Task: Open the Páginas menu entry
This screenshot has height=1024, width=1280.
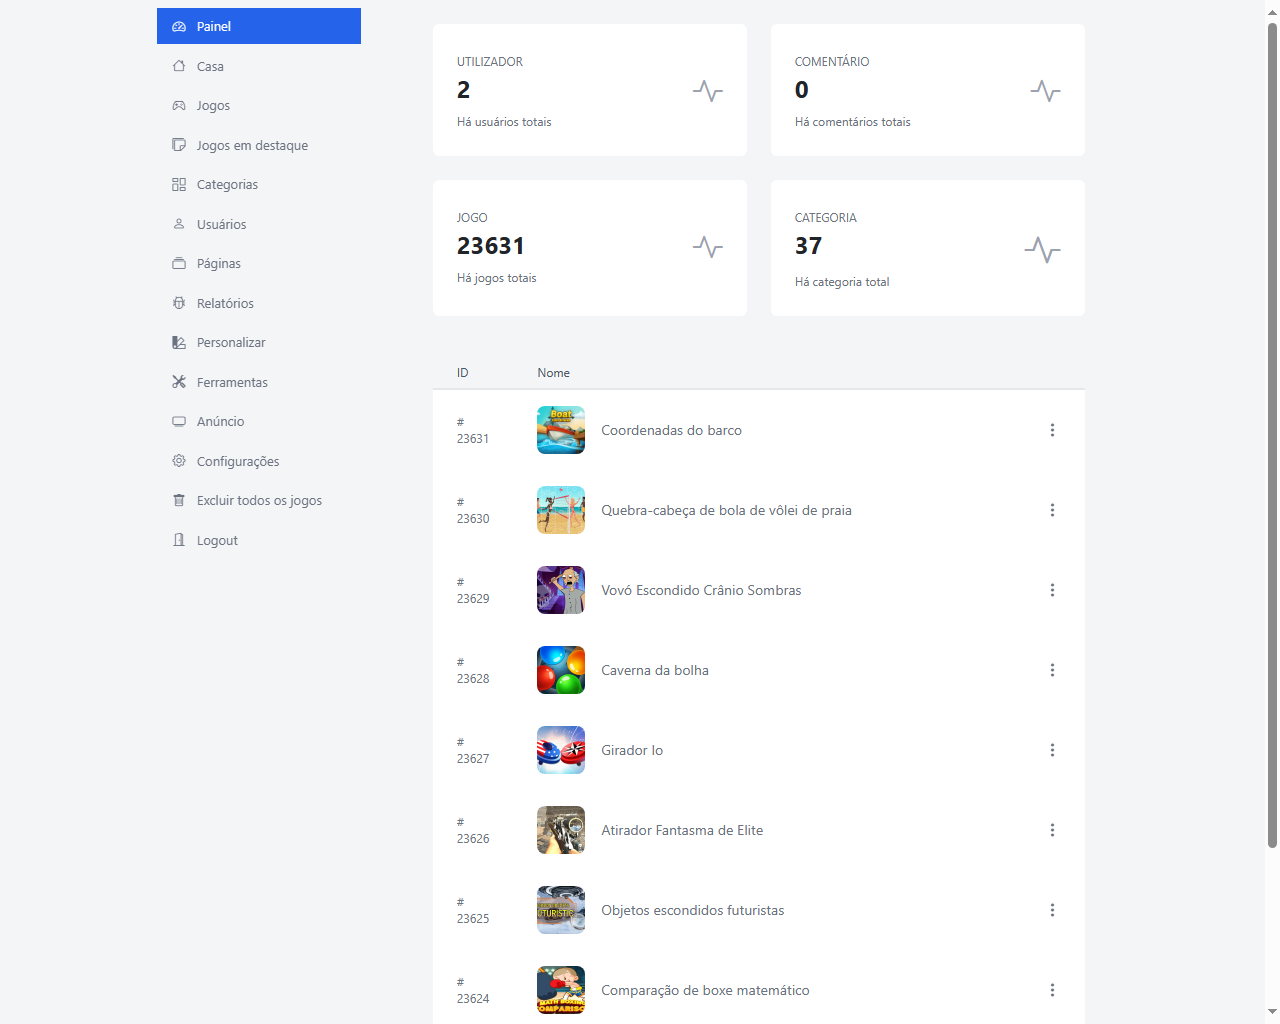Action: (218, 264)
